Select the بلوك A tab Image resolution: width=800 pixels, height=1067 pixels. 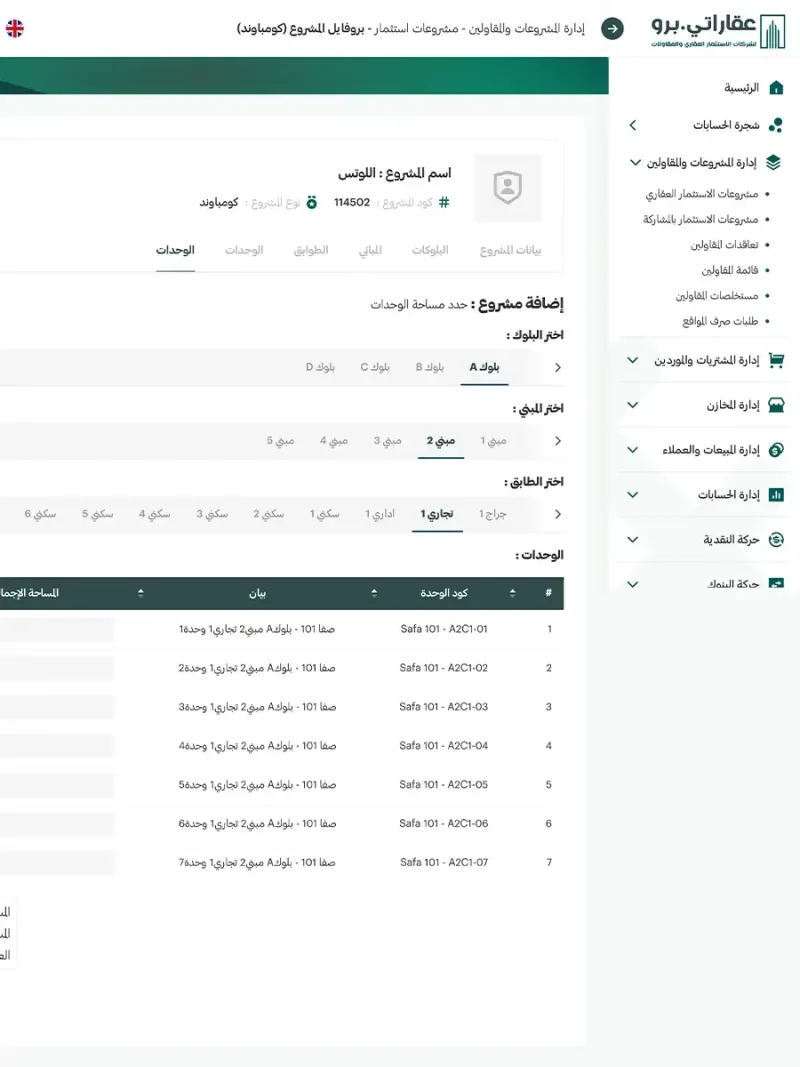[484, 367]
